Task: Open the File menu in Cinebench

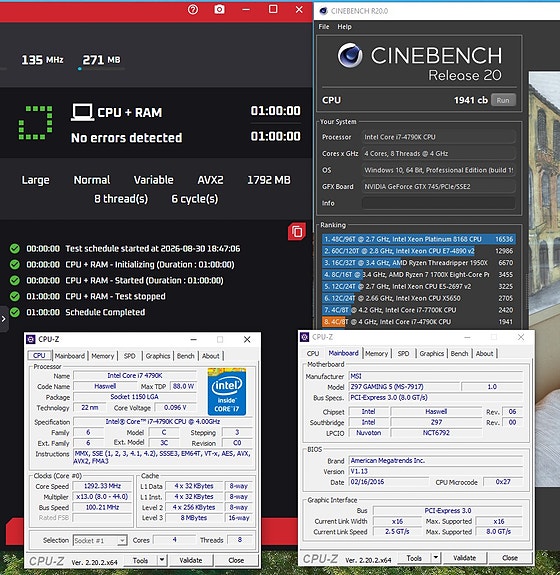Action: tap(324, 27)
